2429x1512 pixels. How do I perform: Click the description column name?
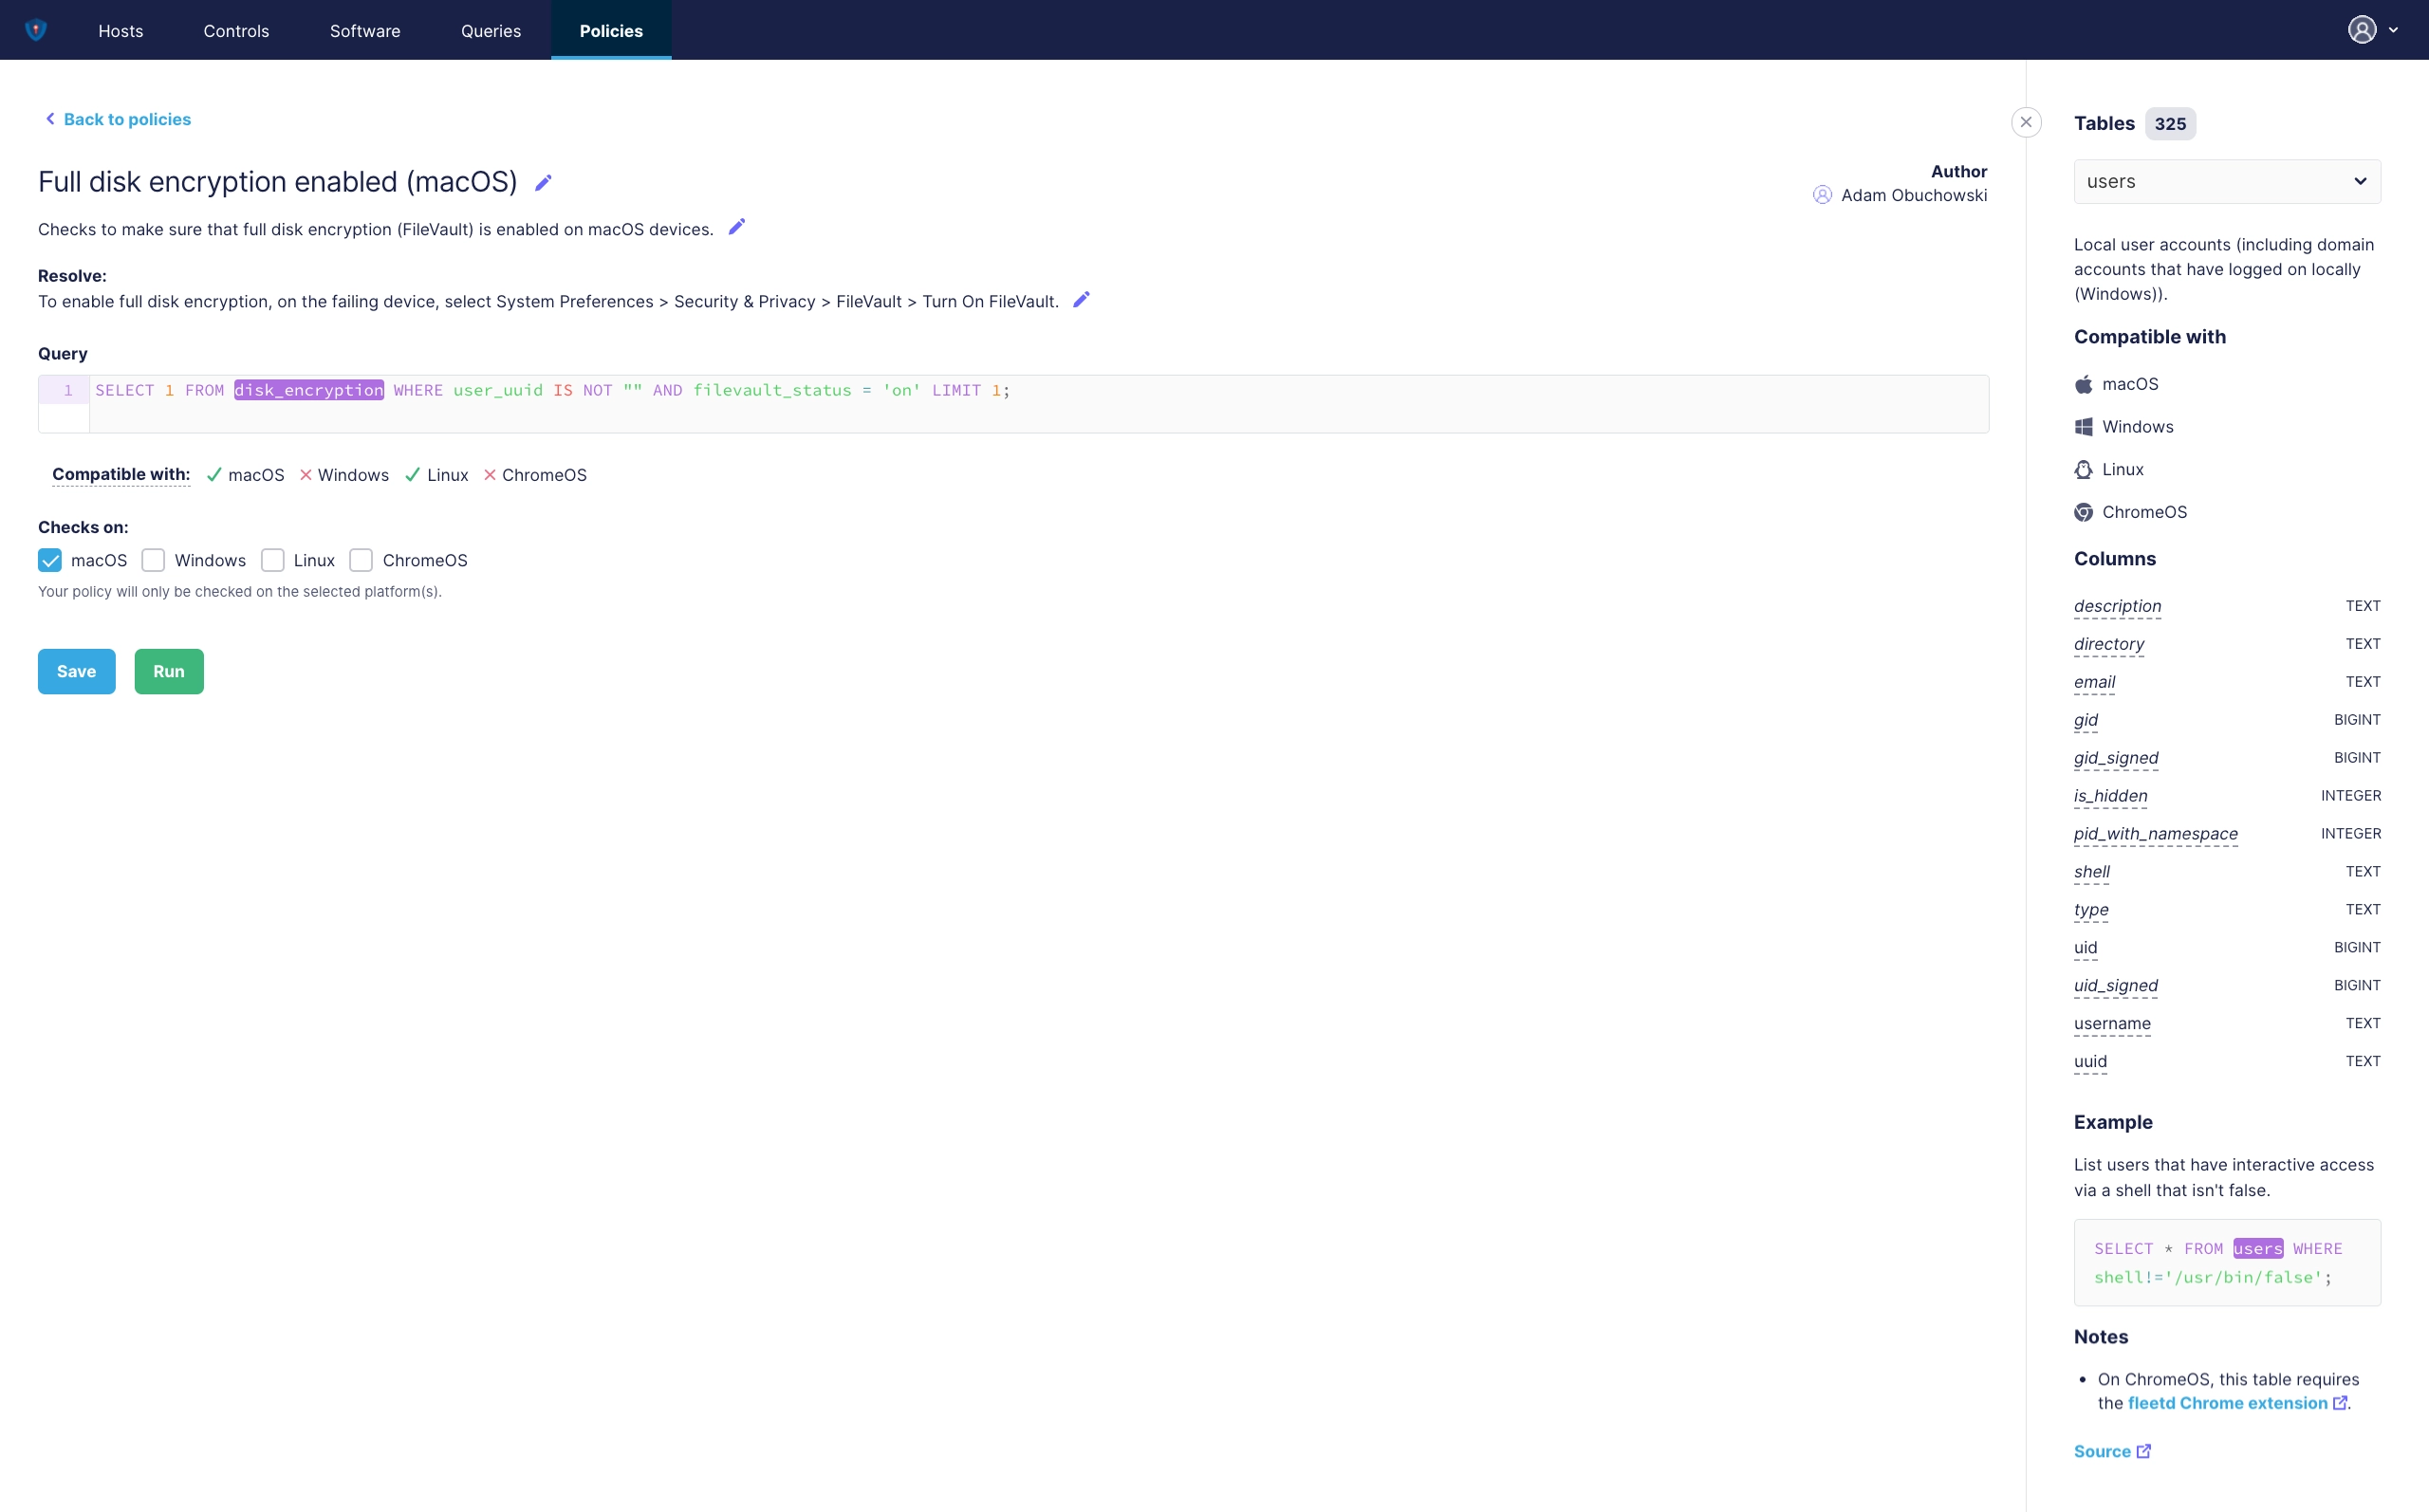pyautogui.click(x=2117, y=606)
